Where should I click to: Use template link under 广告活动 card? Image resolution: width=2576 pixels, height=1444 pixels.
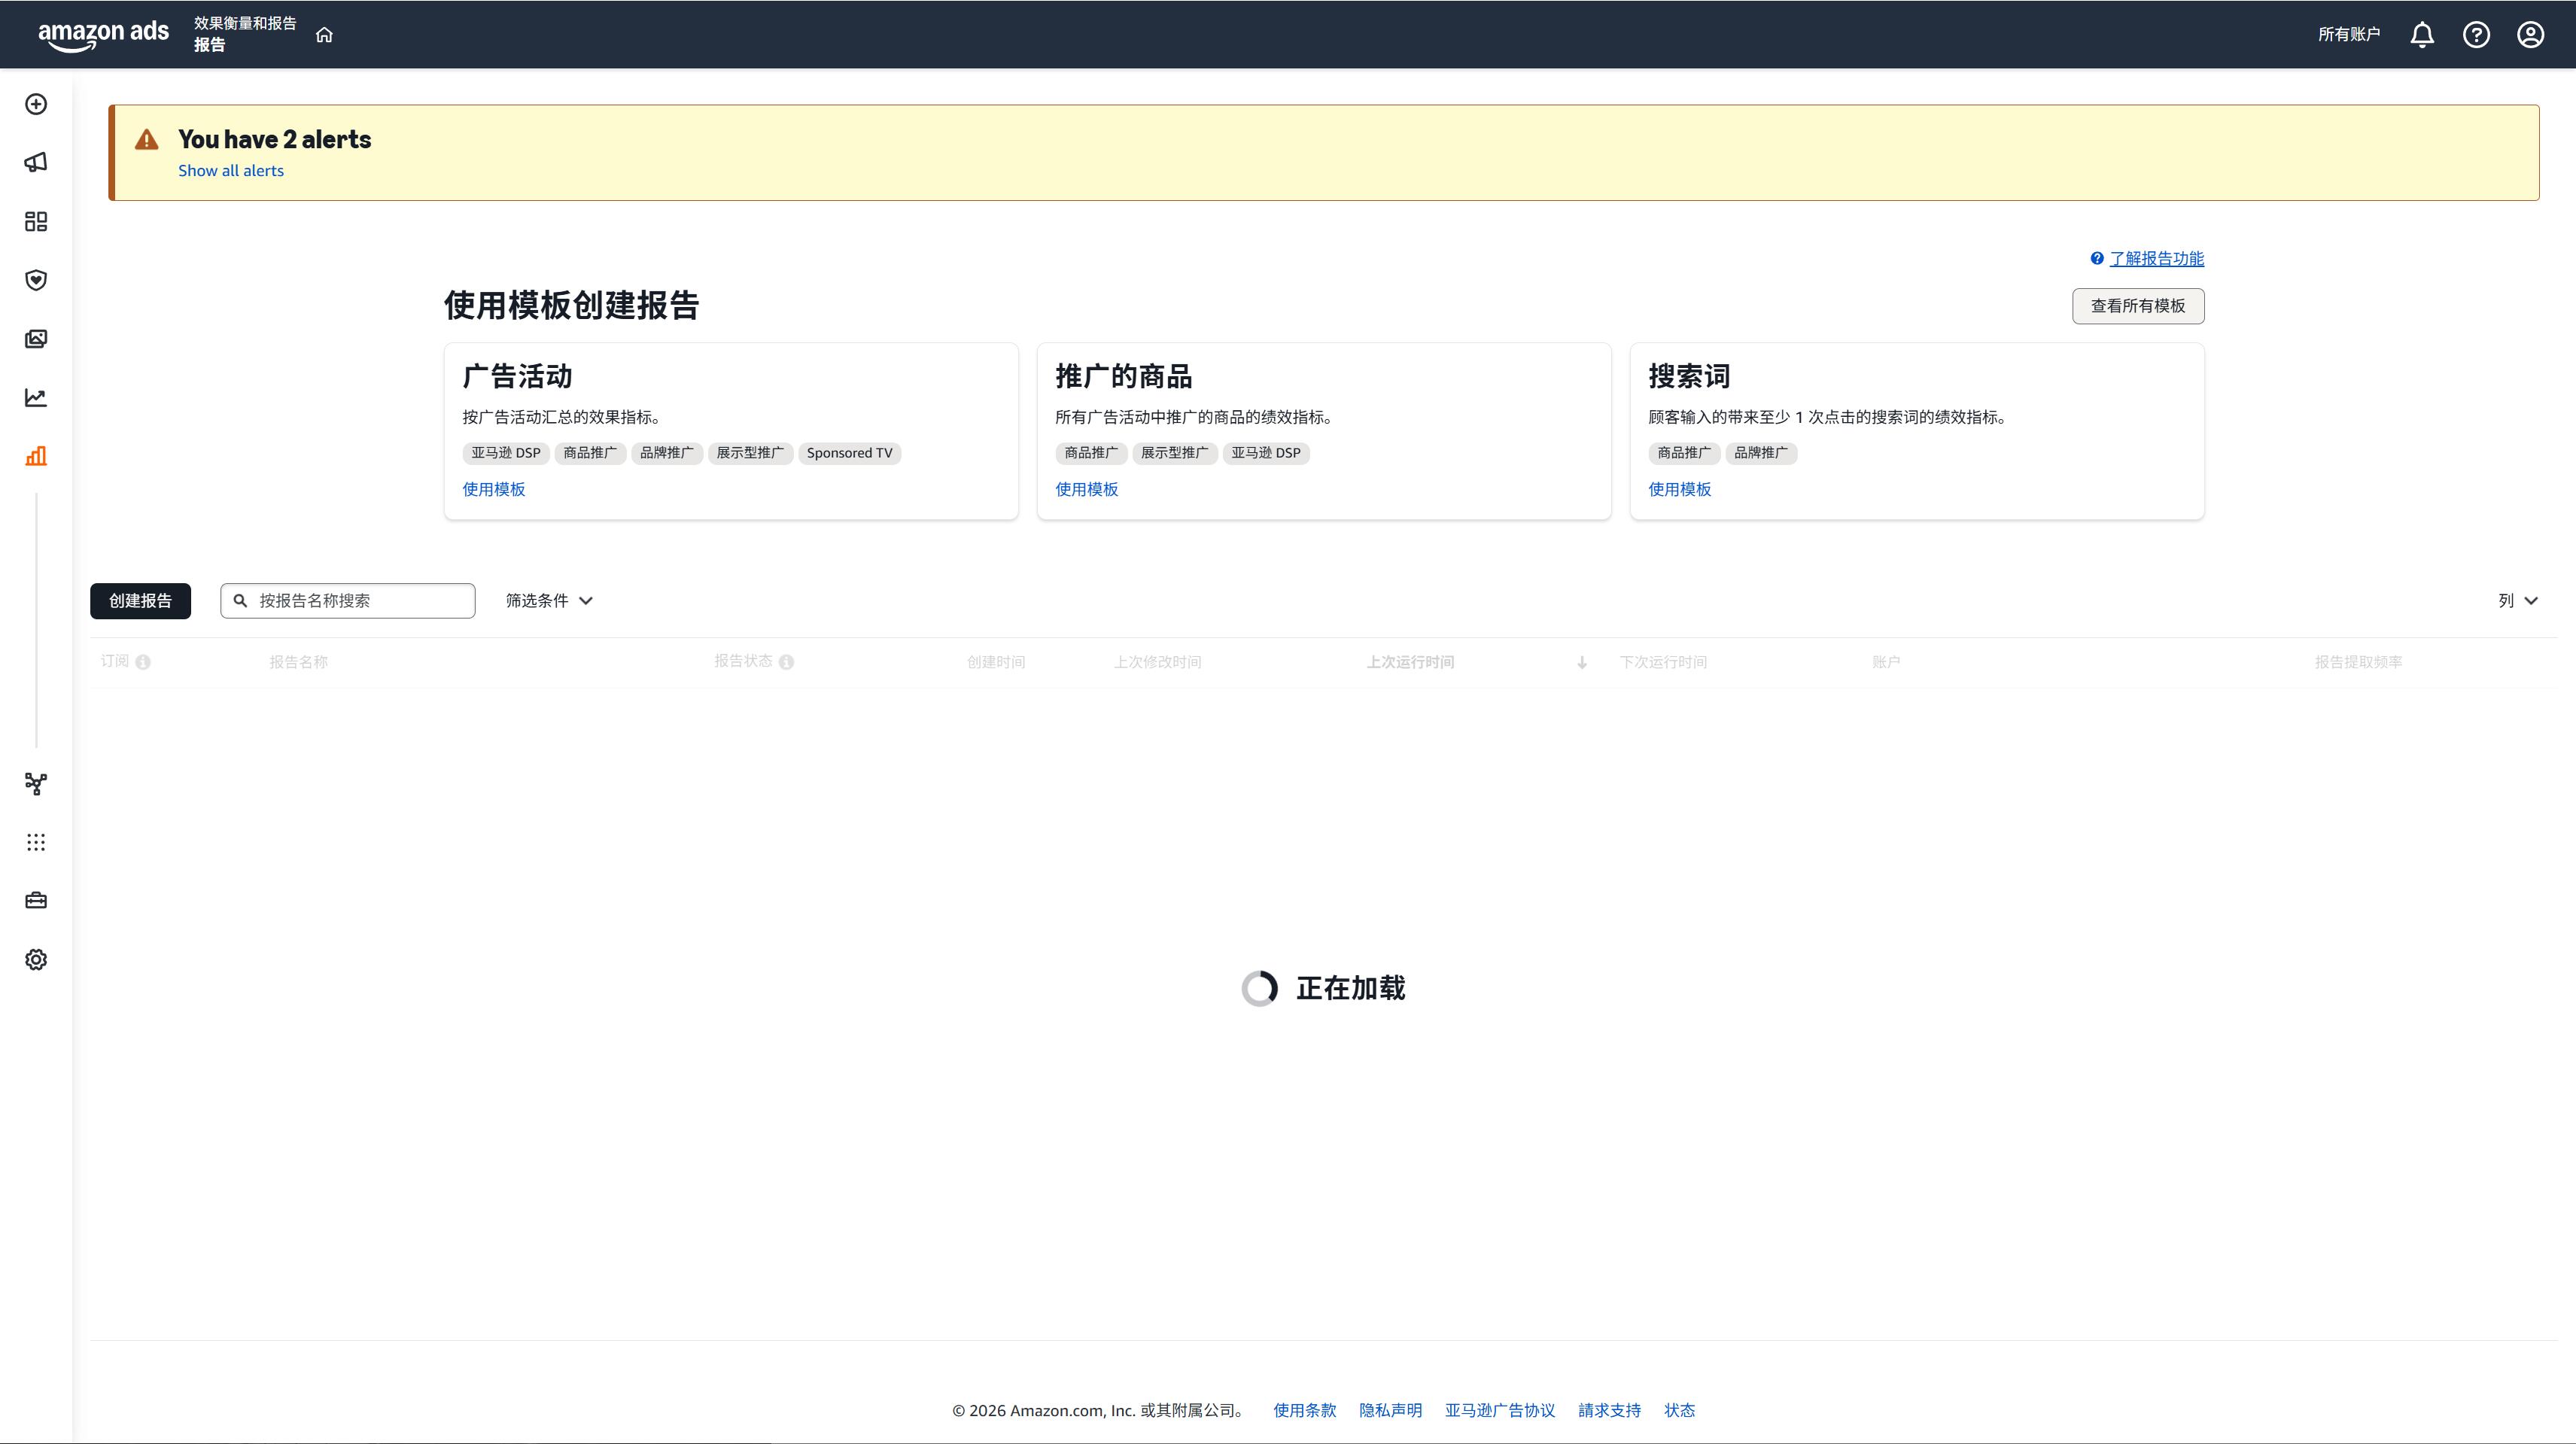(494, 490)
